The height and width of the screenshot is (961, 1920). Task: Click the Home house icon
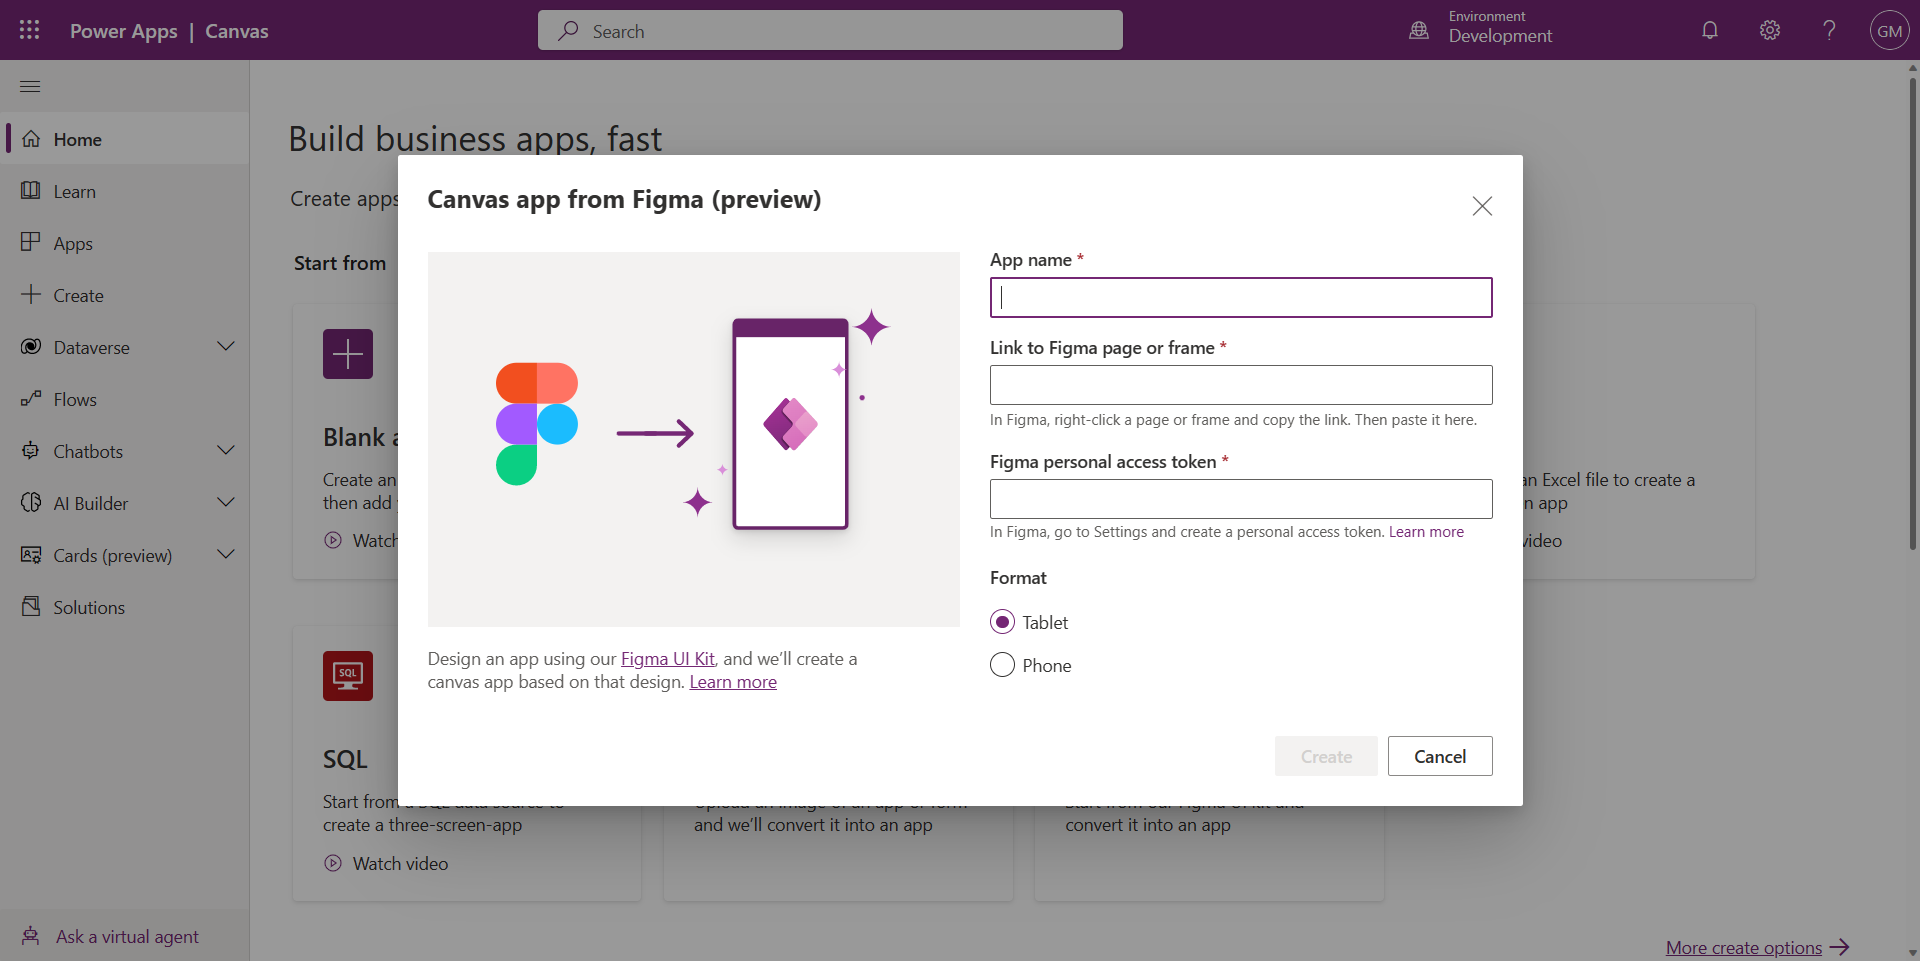coord(31,139)
